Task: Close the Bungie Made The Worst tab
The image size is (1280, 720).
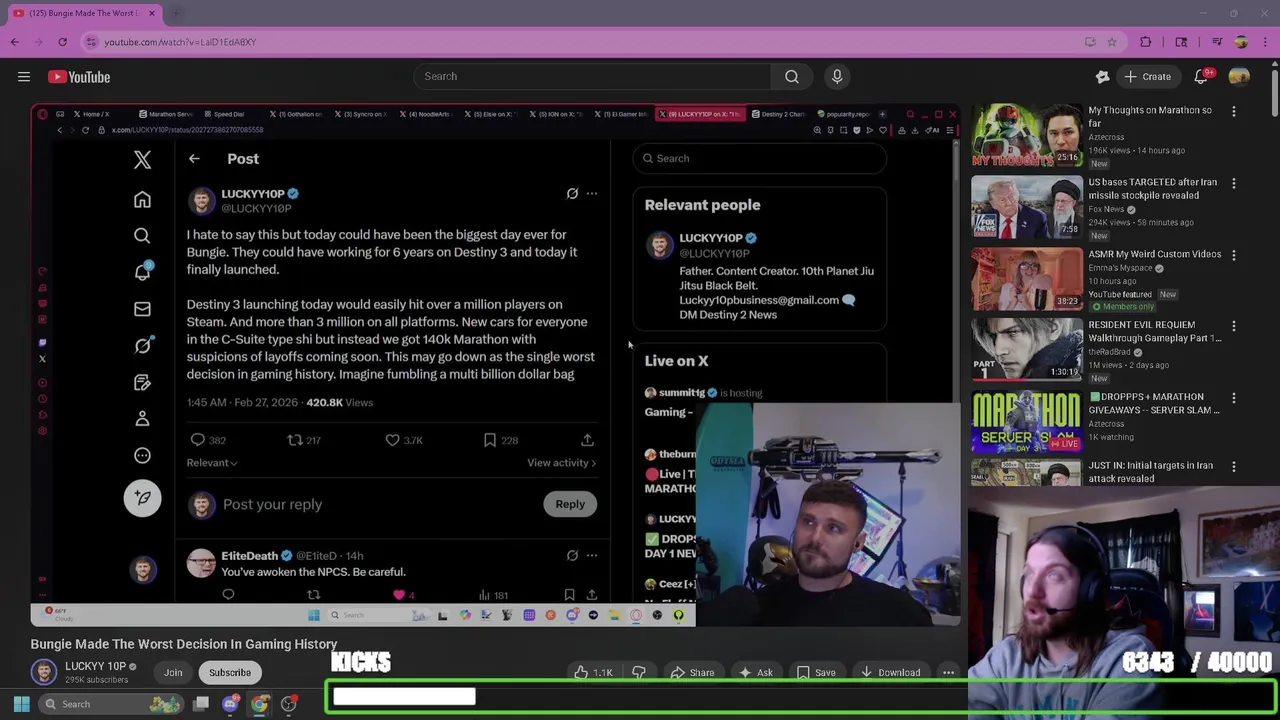Action: (152, 13)
